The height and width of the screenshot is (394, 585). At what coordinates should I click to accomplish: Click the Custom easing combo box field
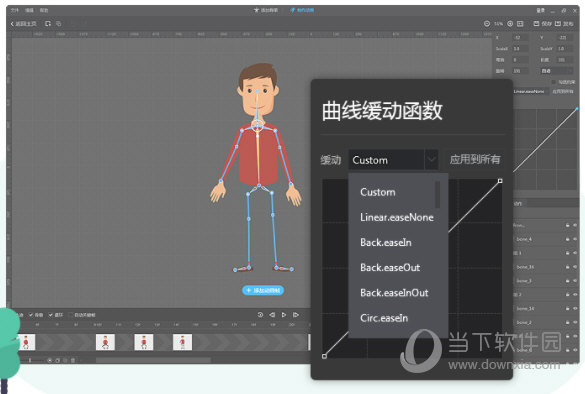click(x=393, y=160)
